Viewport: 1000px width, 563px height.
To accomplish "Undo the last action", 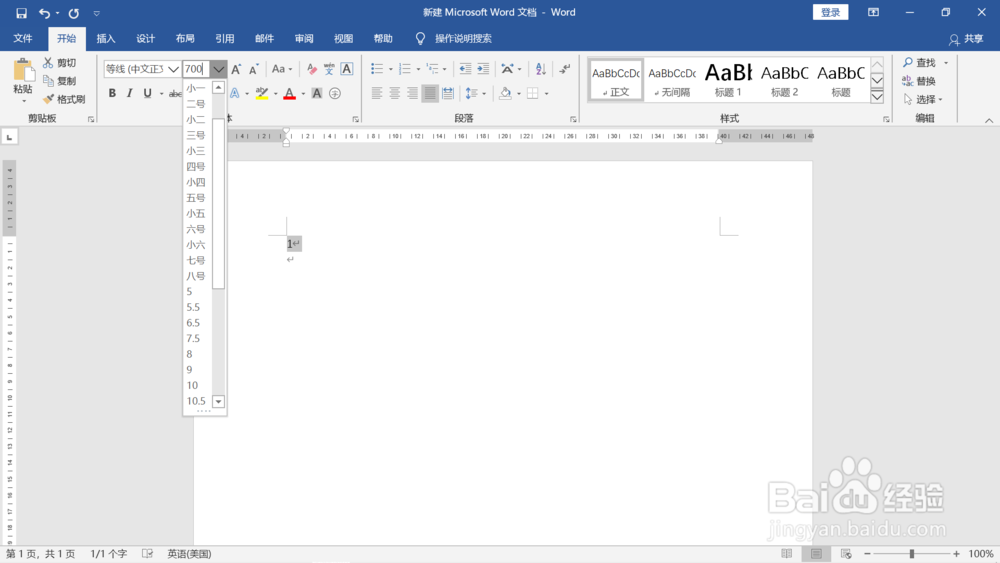I will tap(44, 13).
